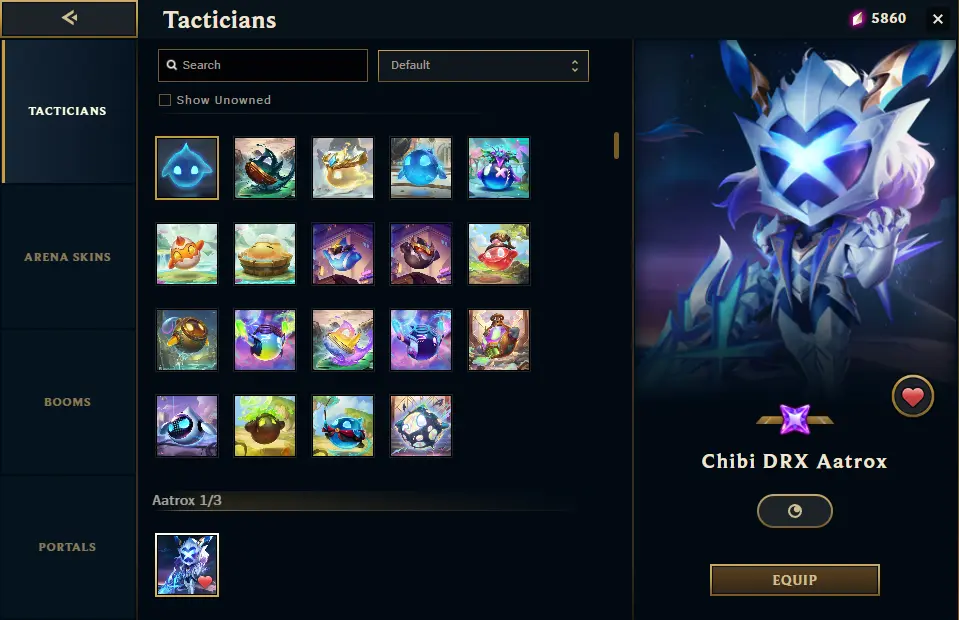
Task: Select the orange fish sprite thumbnail
Action: pos(187,254)
